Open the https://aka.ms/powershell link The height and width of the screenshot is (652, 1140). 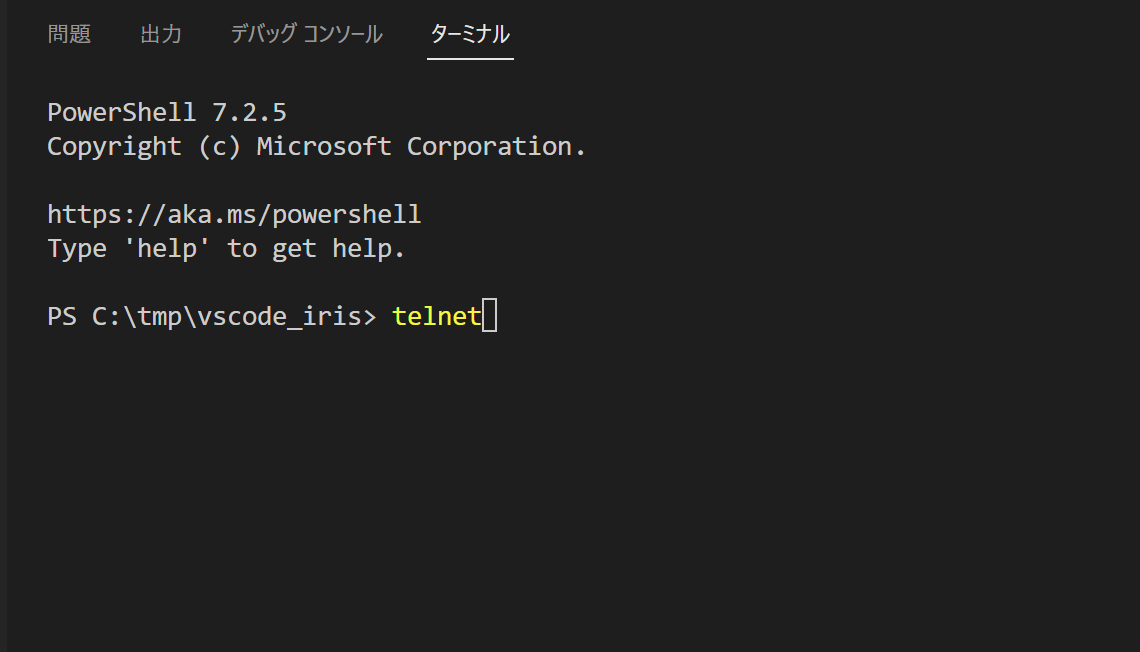pyautogui.click(x=234, y=214)
